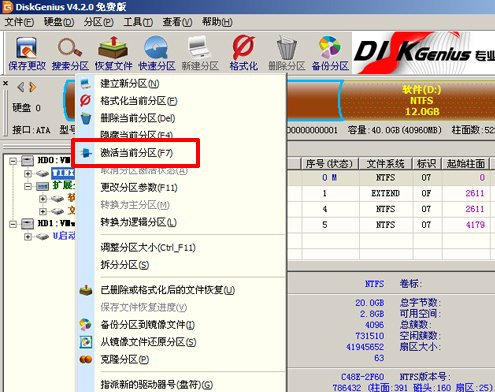Viewport: 495px width, 392px height.
Task: Click the 序号(状态) column header
Action: (329, 164)
